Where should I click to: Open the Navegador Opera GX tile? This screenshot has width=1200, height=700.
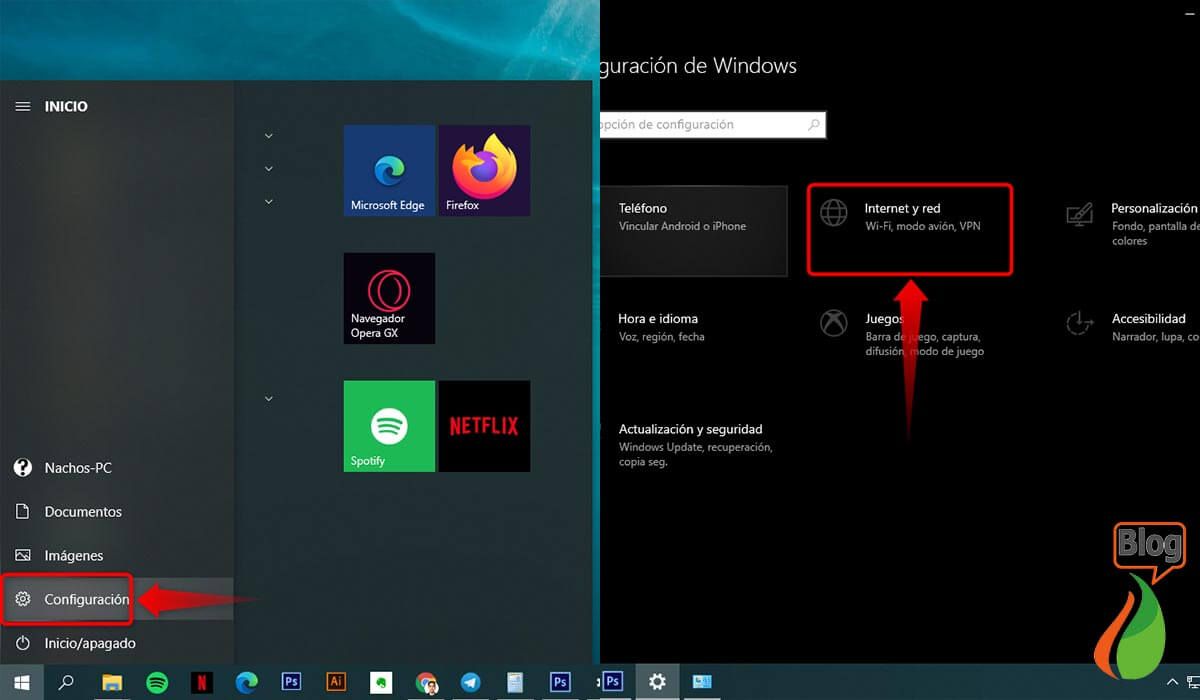pos(389,298)
